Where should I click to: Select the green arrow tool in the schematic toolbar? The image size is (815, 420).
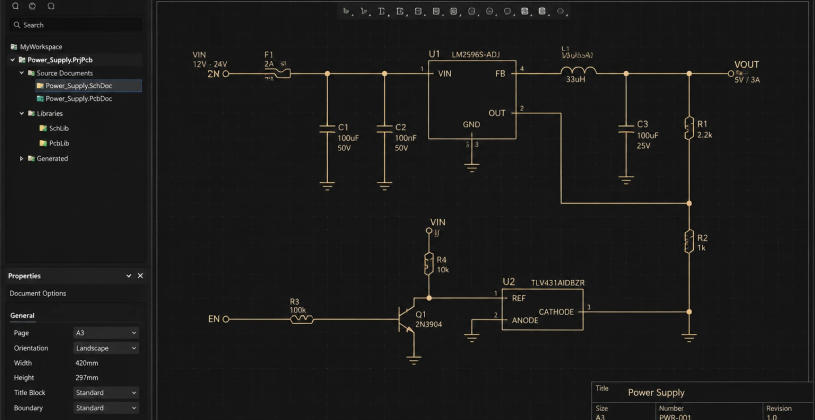pos(347,11)
